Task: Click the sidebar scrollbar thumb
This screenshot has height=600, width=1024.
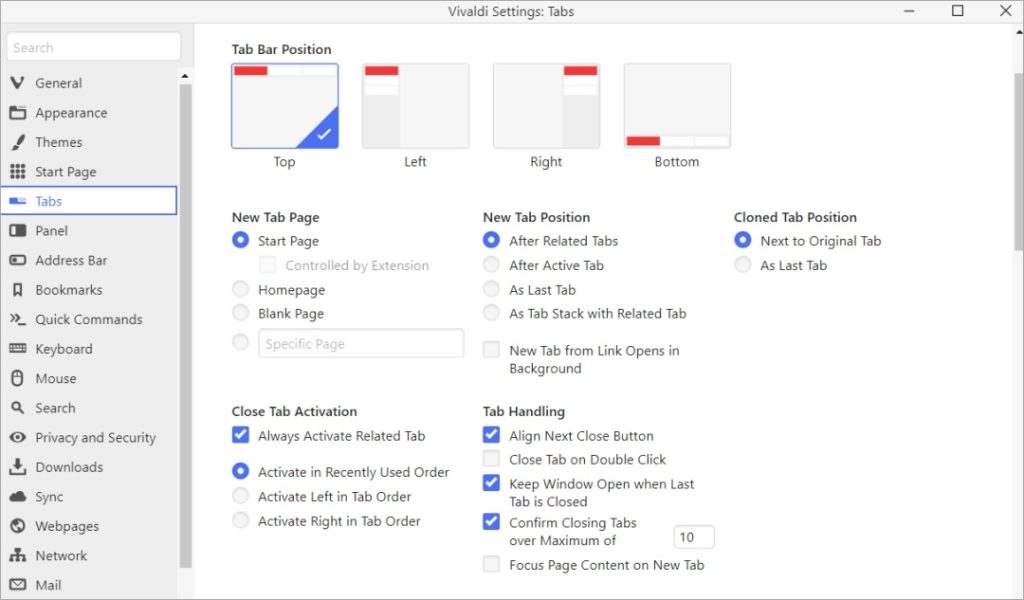Action: point(185,326)
